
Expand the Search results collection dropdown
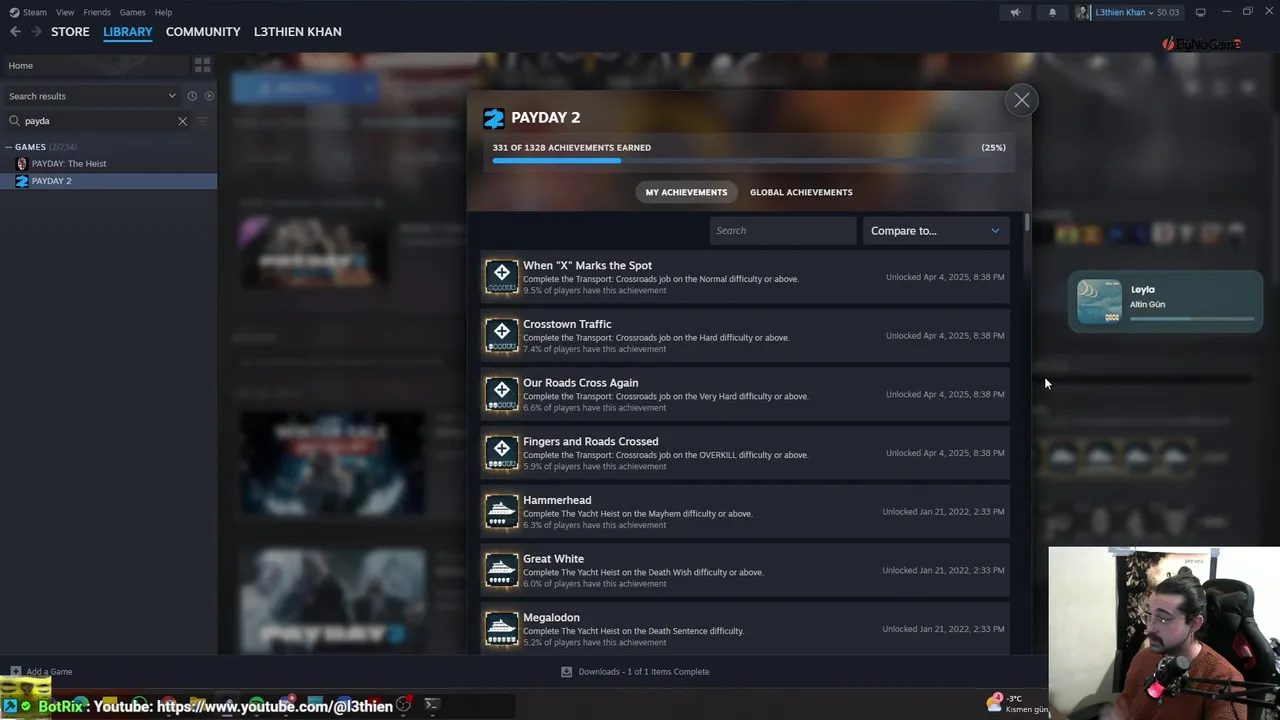coord(92,96)
